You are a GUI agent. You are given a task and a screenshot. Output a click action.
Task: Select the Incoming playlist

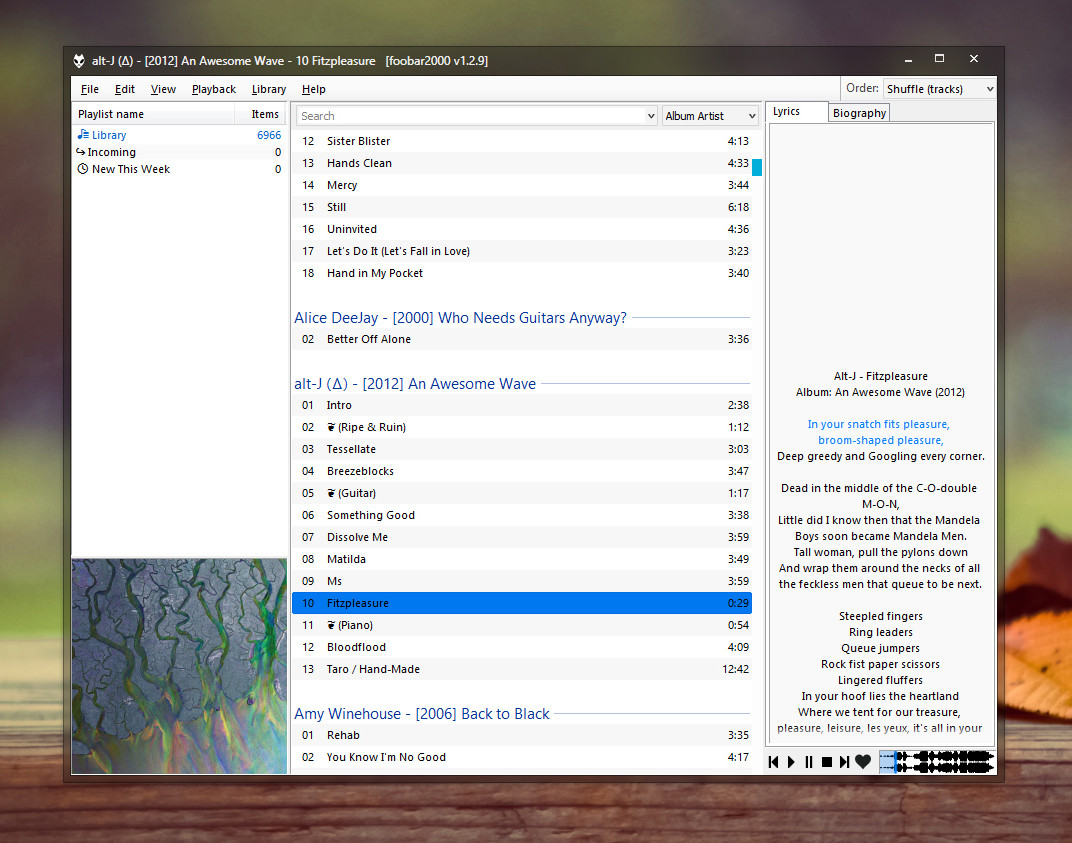179,152
